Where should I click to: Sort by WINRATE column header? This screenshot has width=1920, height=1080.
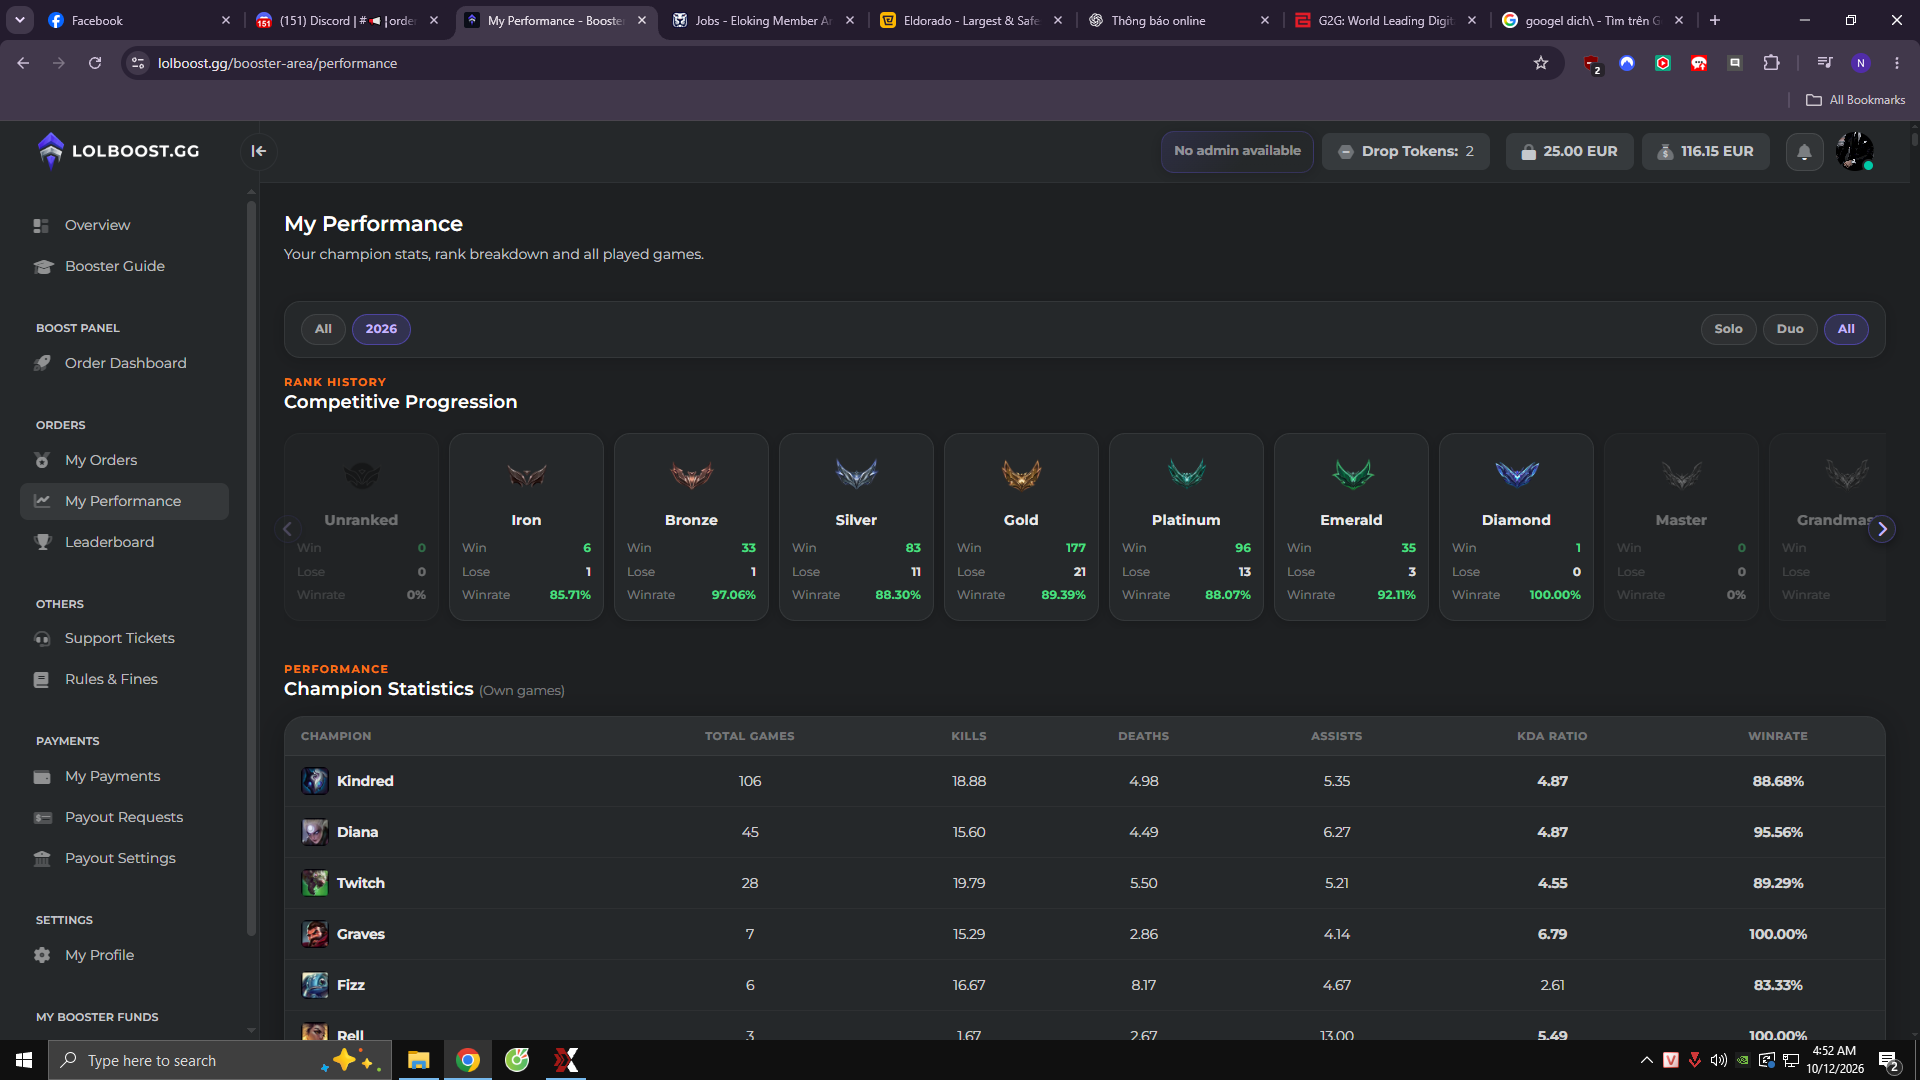pos(1777,736)
